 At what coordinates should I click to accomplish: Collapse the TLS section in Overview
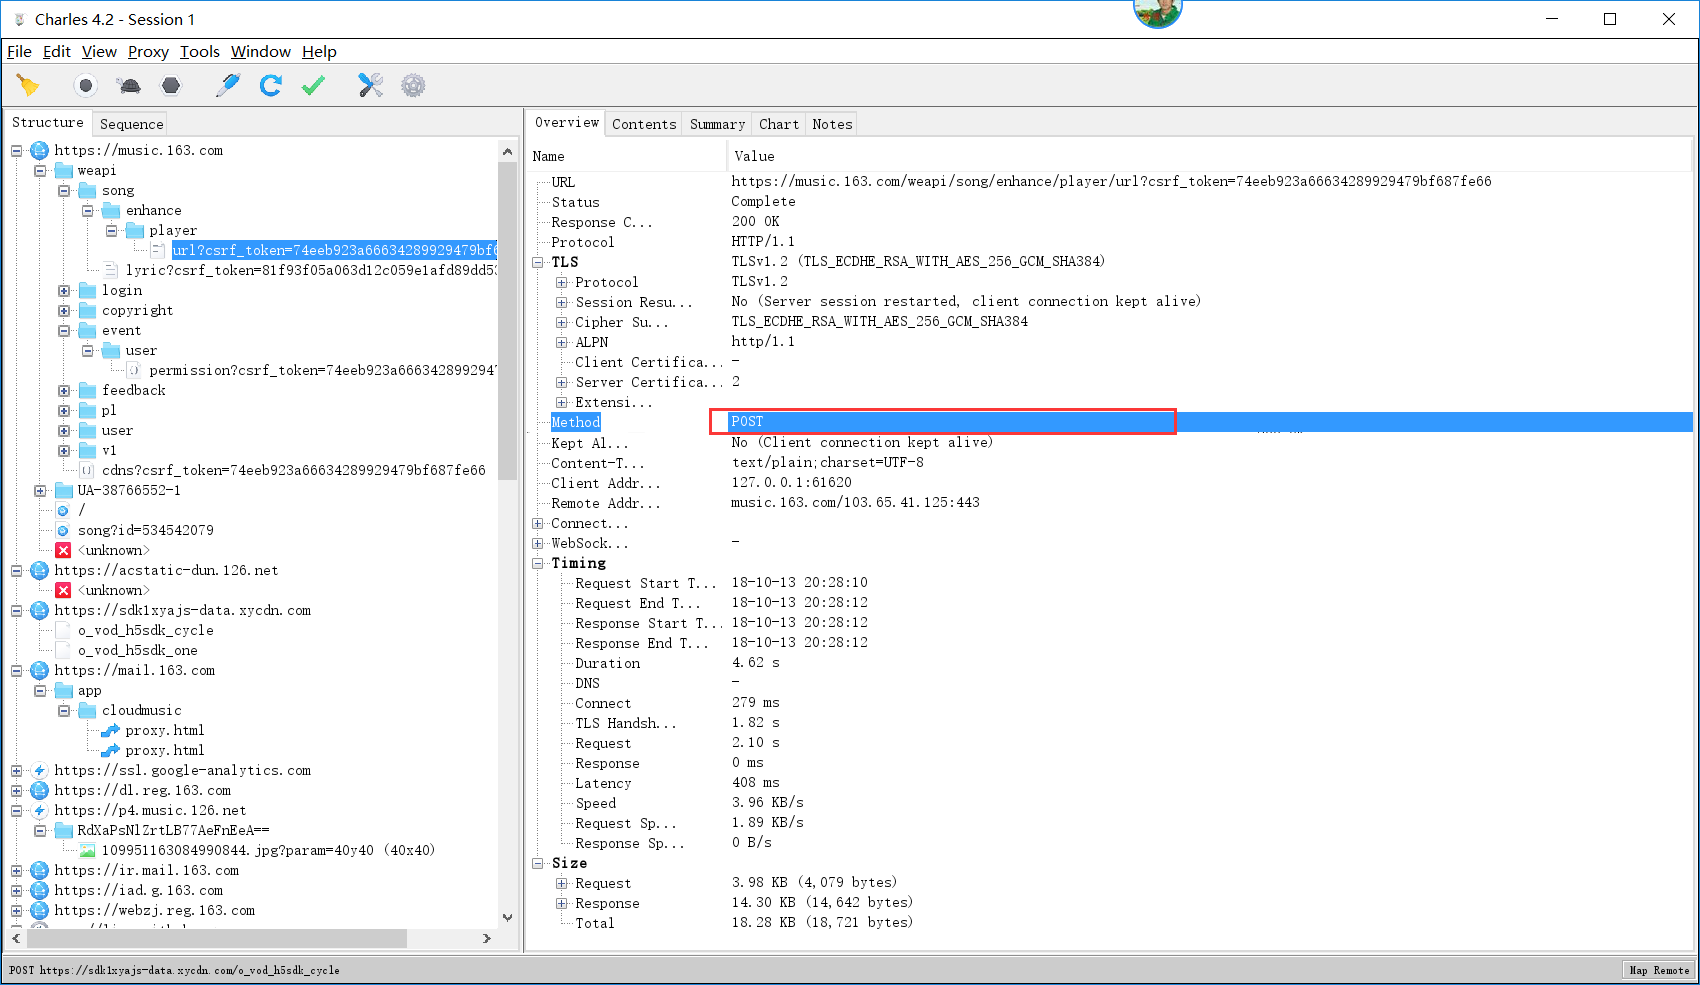538,263
